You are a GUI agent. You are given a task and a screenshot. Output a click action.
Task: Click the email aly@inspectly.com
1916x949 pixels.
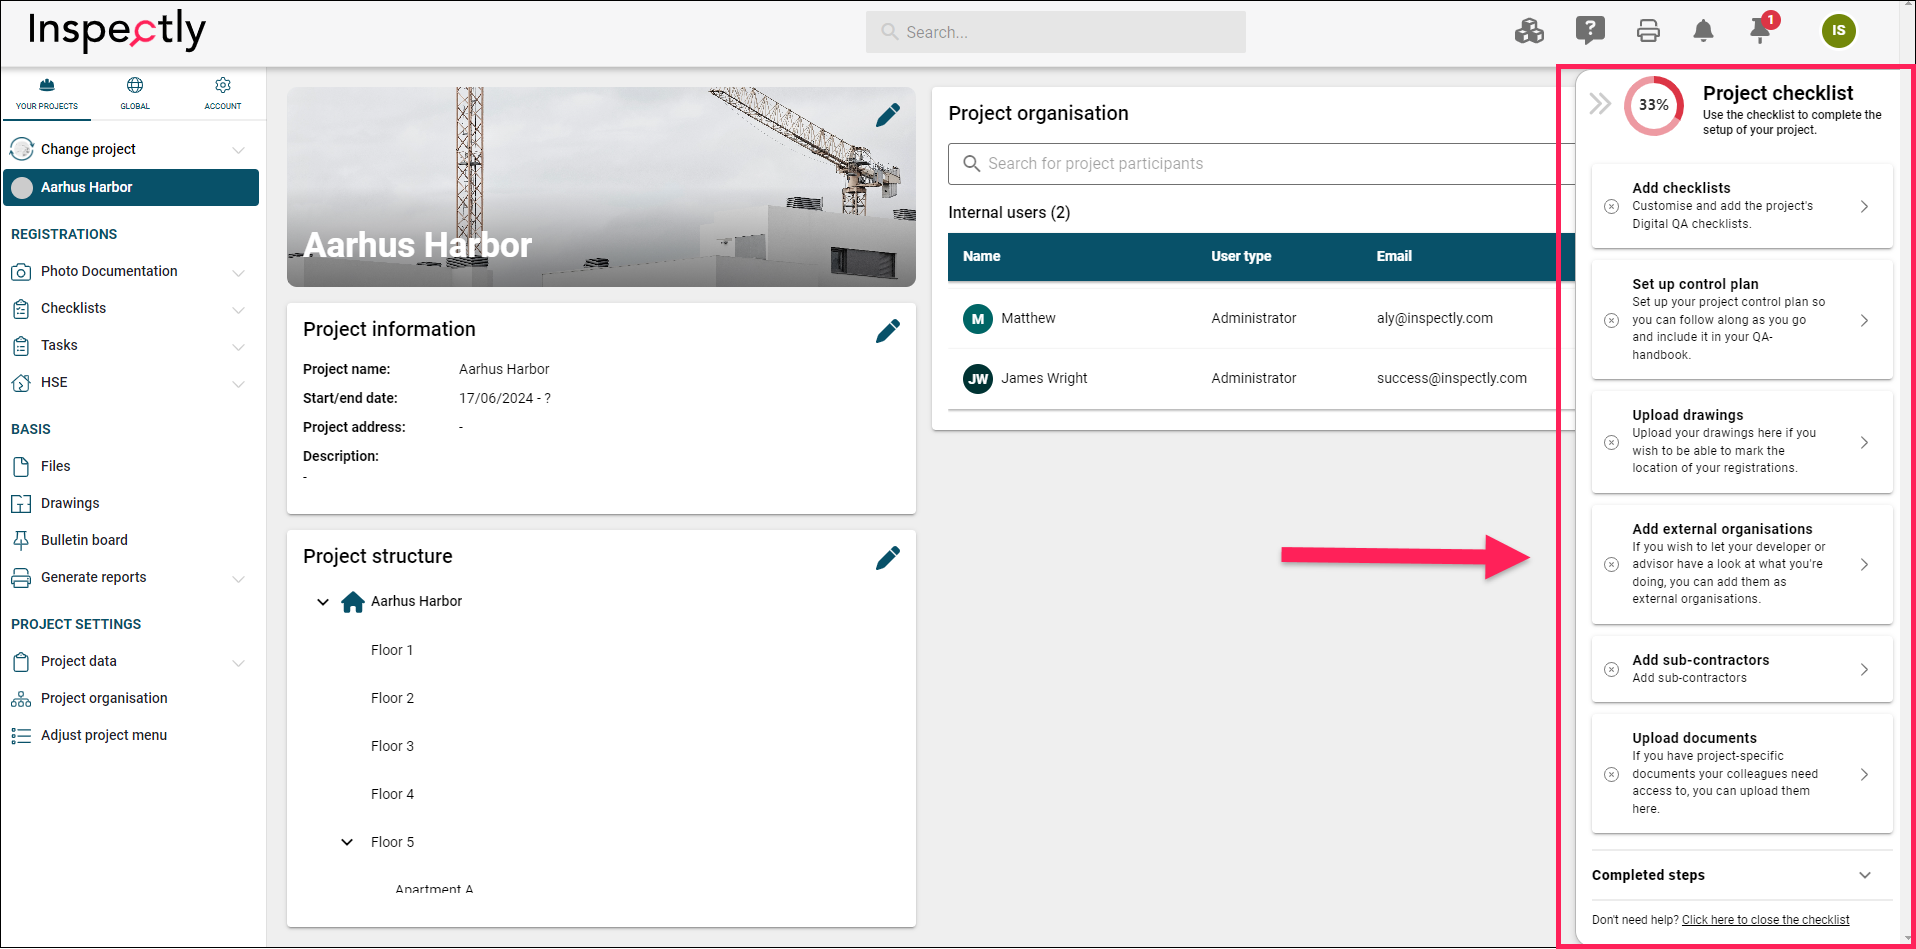[1434, 318]
